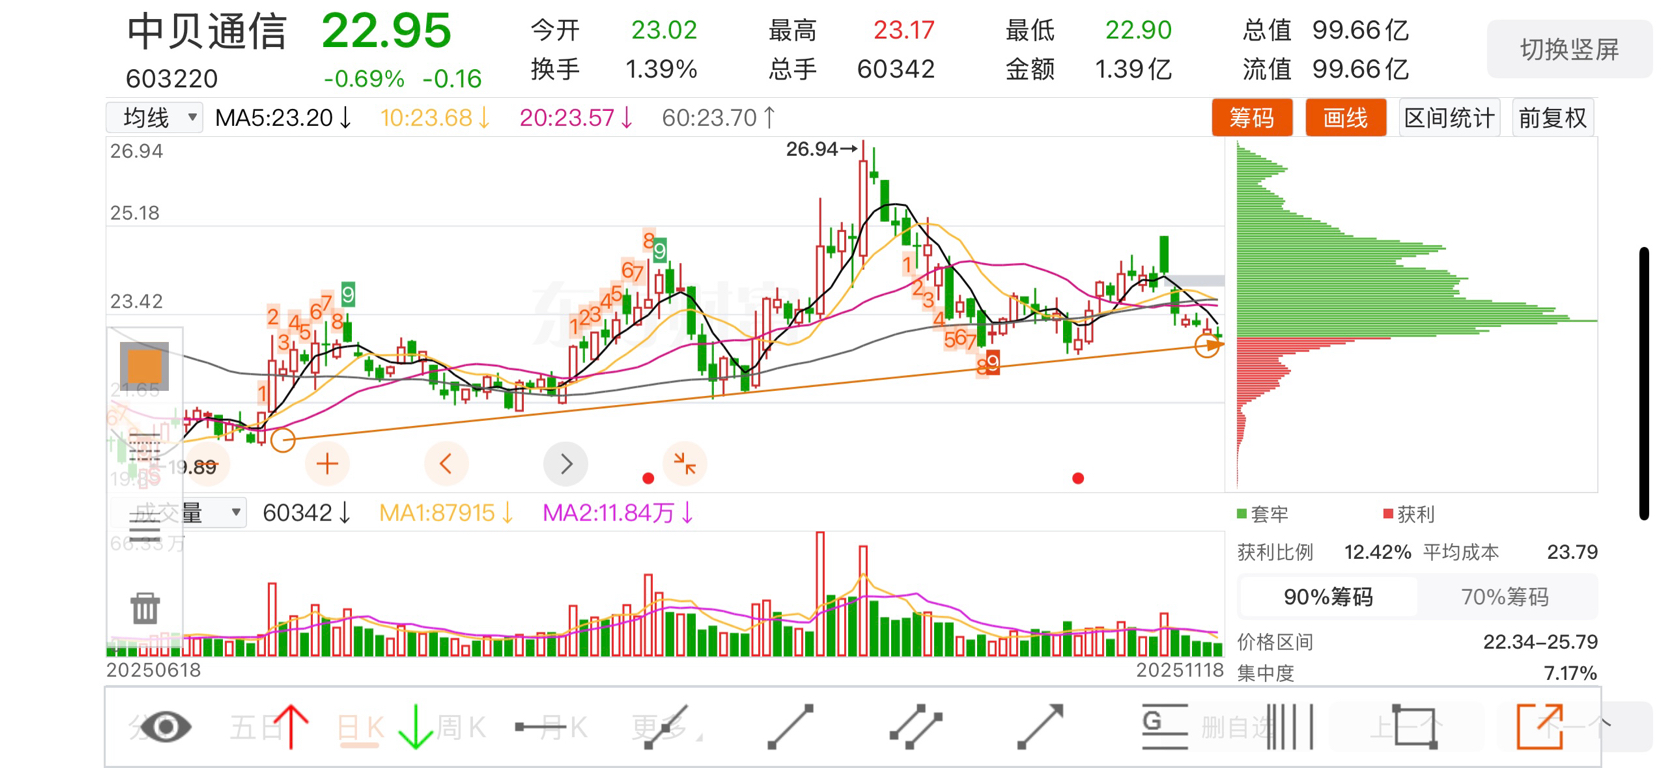This screenshot has height=769, width=1665.
Task: Switch to the 月K tab
Action: pos(565,727)
